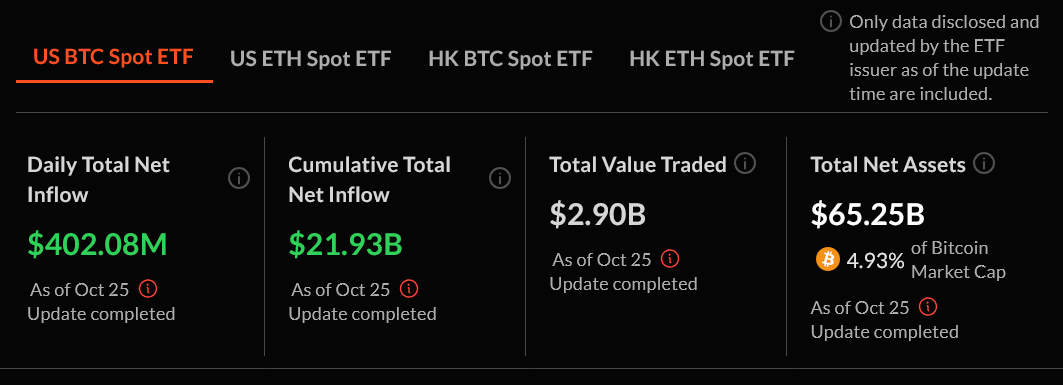Image resolution: width=1063 pixels, height=385 pixels.
Task: Switch to the HK ETH Spot ETF tab
Action: pos(712,58)
